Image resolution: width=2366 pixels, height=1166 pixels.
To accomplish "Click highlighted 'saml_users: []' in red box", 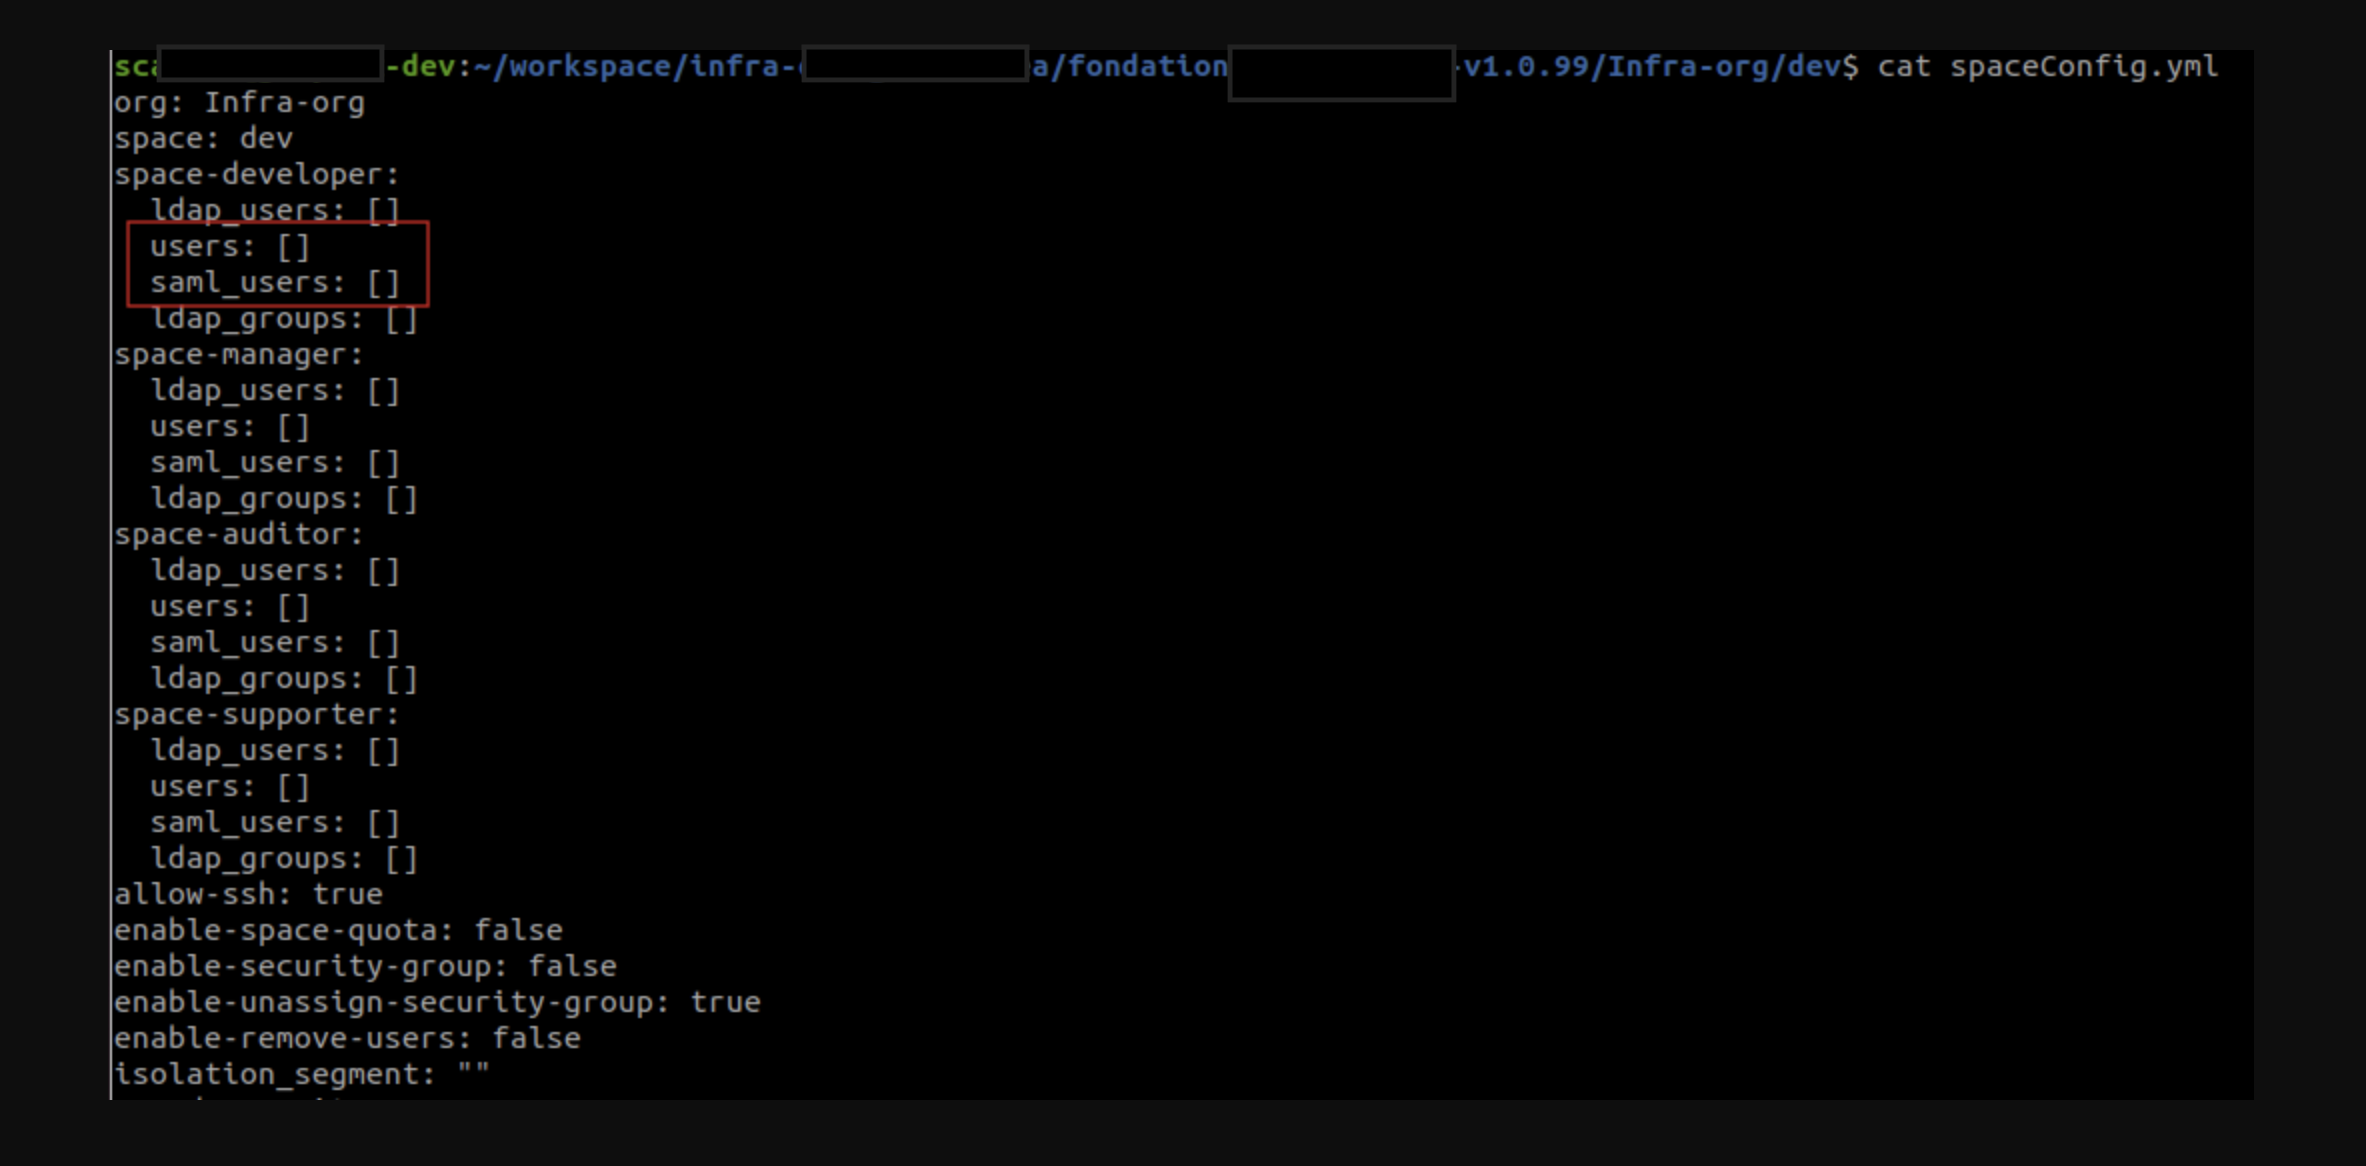I will pos(275,283).
